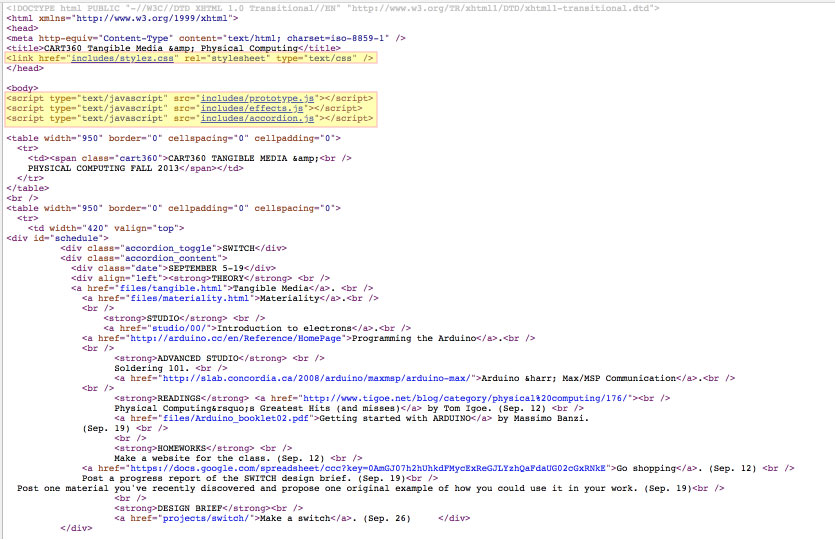Click the slab.concordia.ca arduino-max URL
This screenshot has width=836, height=540.
316,378
